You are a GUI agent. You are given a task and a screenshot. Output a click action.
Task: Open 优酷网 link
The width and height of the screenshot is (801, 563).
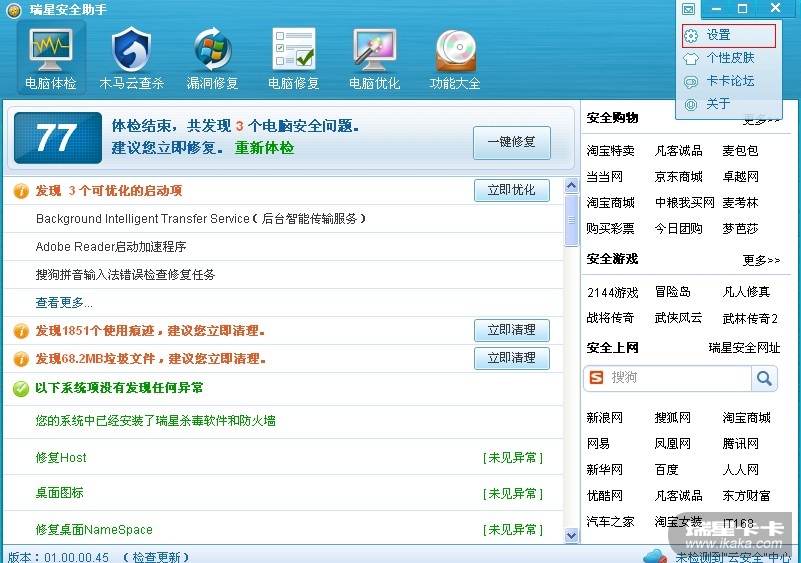click(x=604, y=496)
